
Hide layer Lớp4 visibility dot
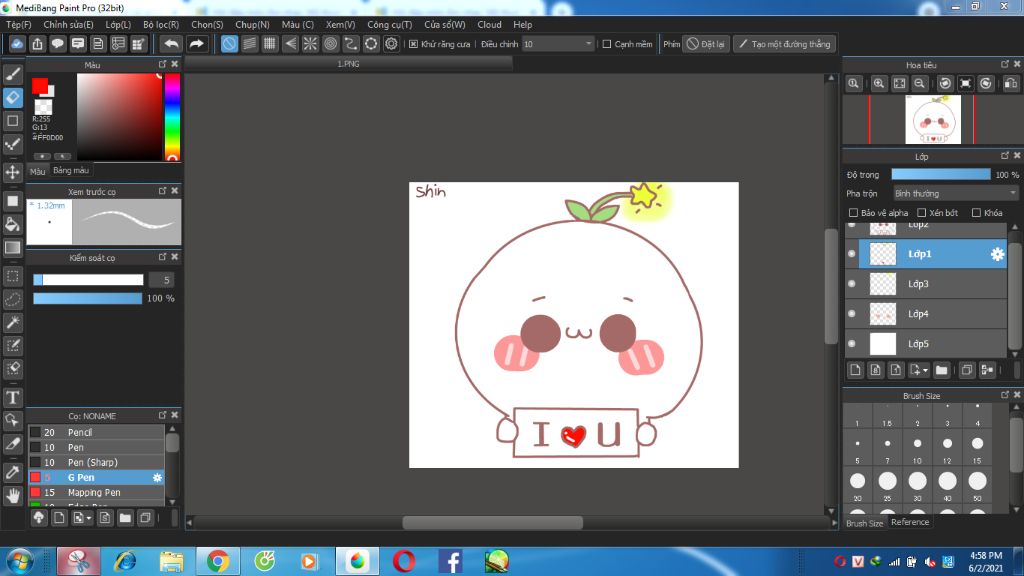[852, 314]
